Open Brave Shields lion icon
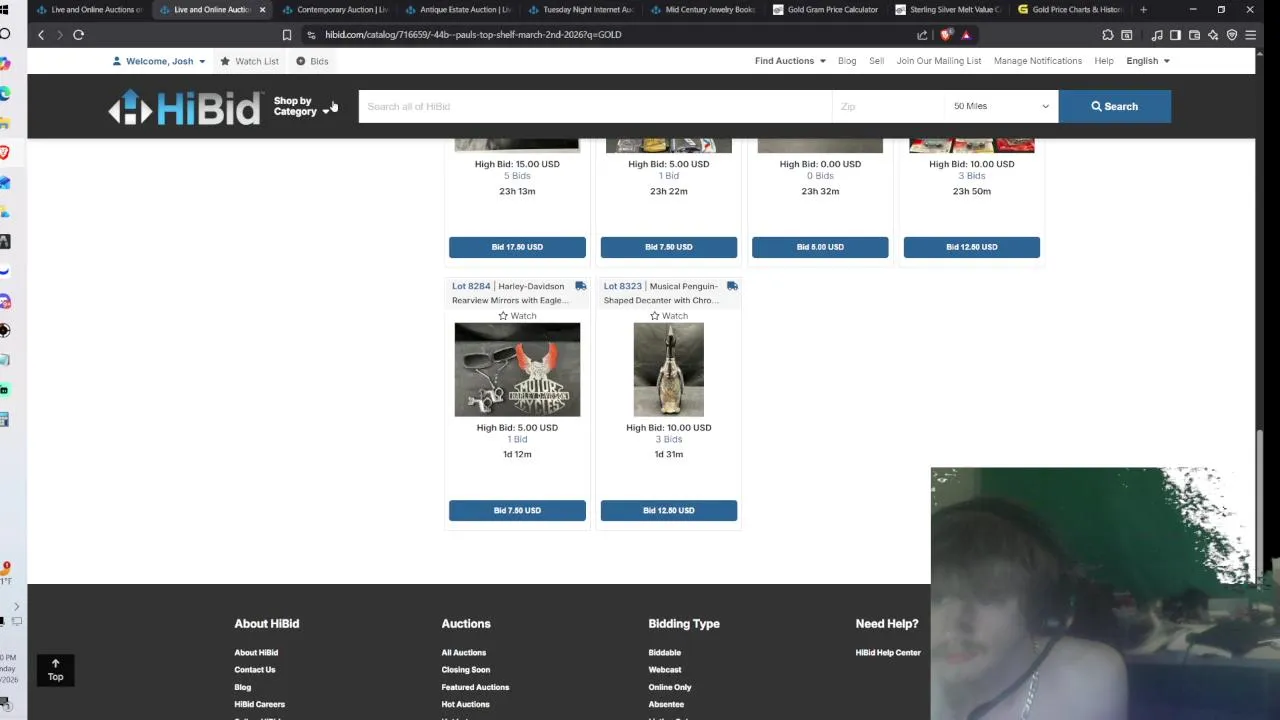The image size is (1280, 720). pyautogui.click(x=946, y=34)
